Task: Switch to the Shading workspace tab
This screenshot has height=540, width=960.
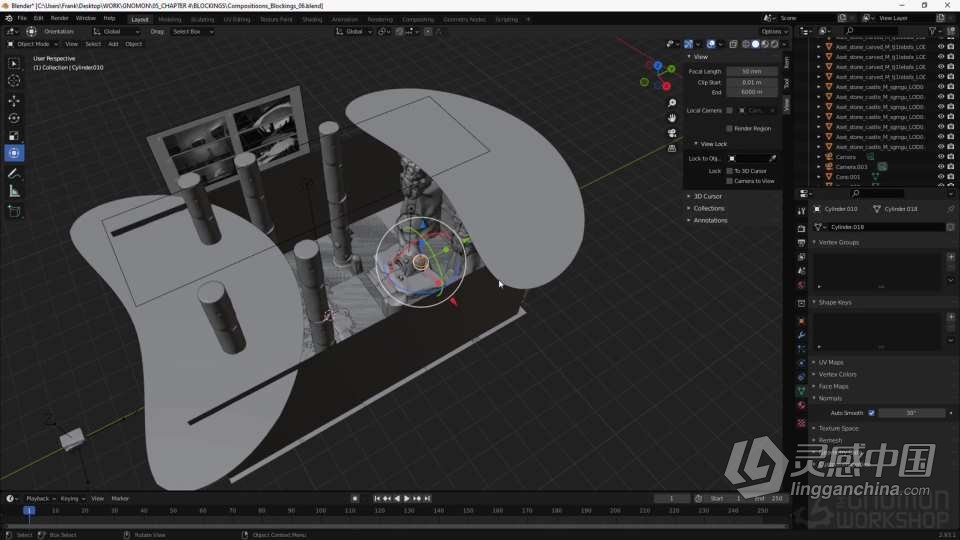Action: (312, 20)
